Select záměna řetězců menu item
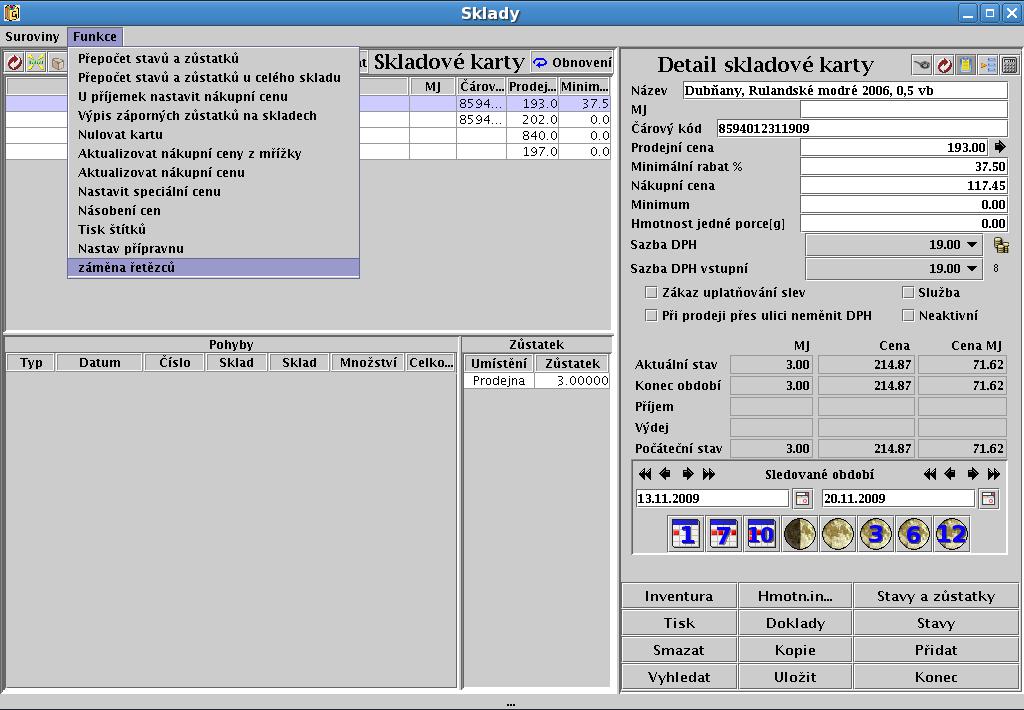Viewport: 1024px width, 710px height. (x=213, y=267)
